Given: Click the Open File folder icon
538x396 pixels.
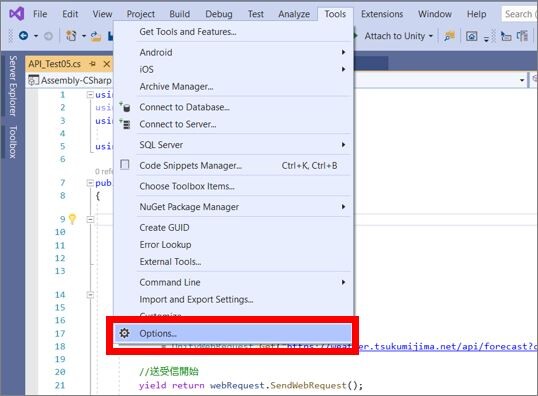Looking at the screenshot, I should 96,36.
